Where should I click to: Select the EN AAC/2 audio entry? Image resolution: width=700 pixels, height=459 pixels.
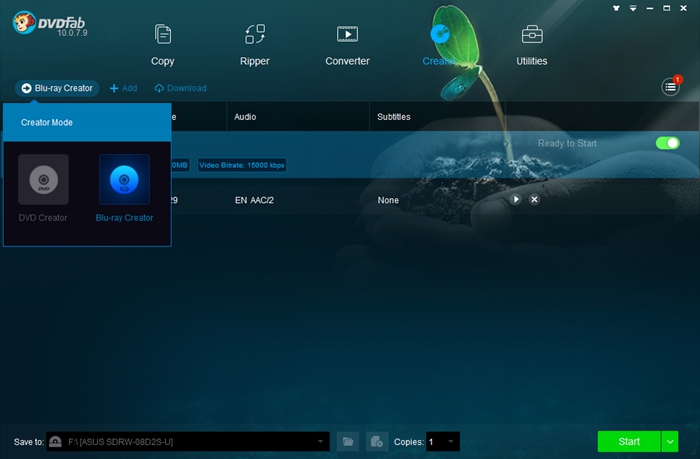click(254, 200)
